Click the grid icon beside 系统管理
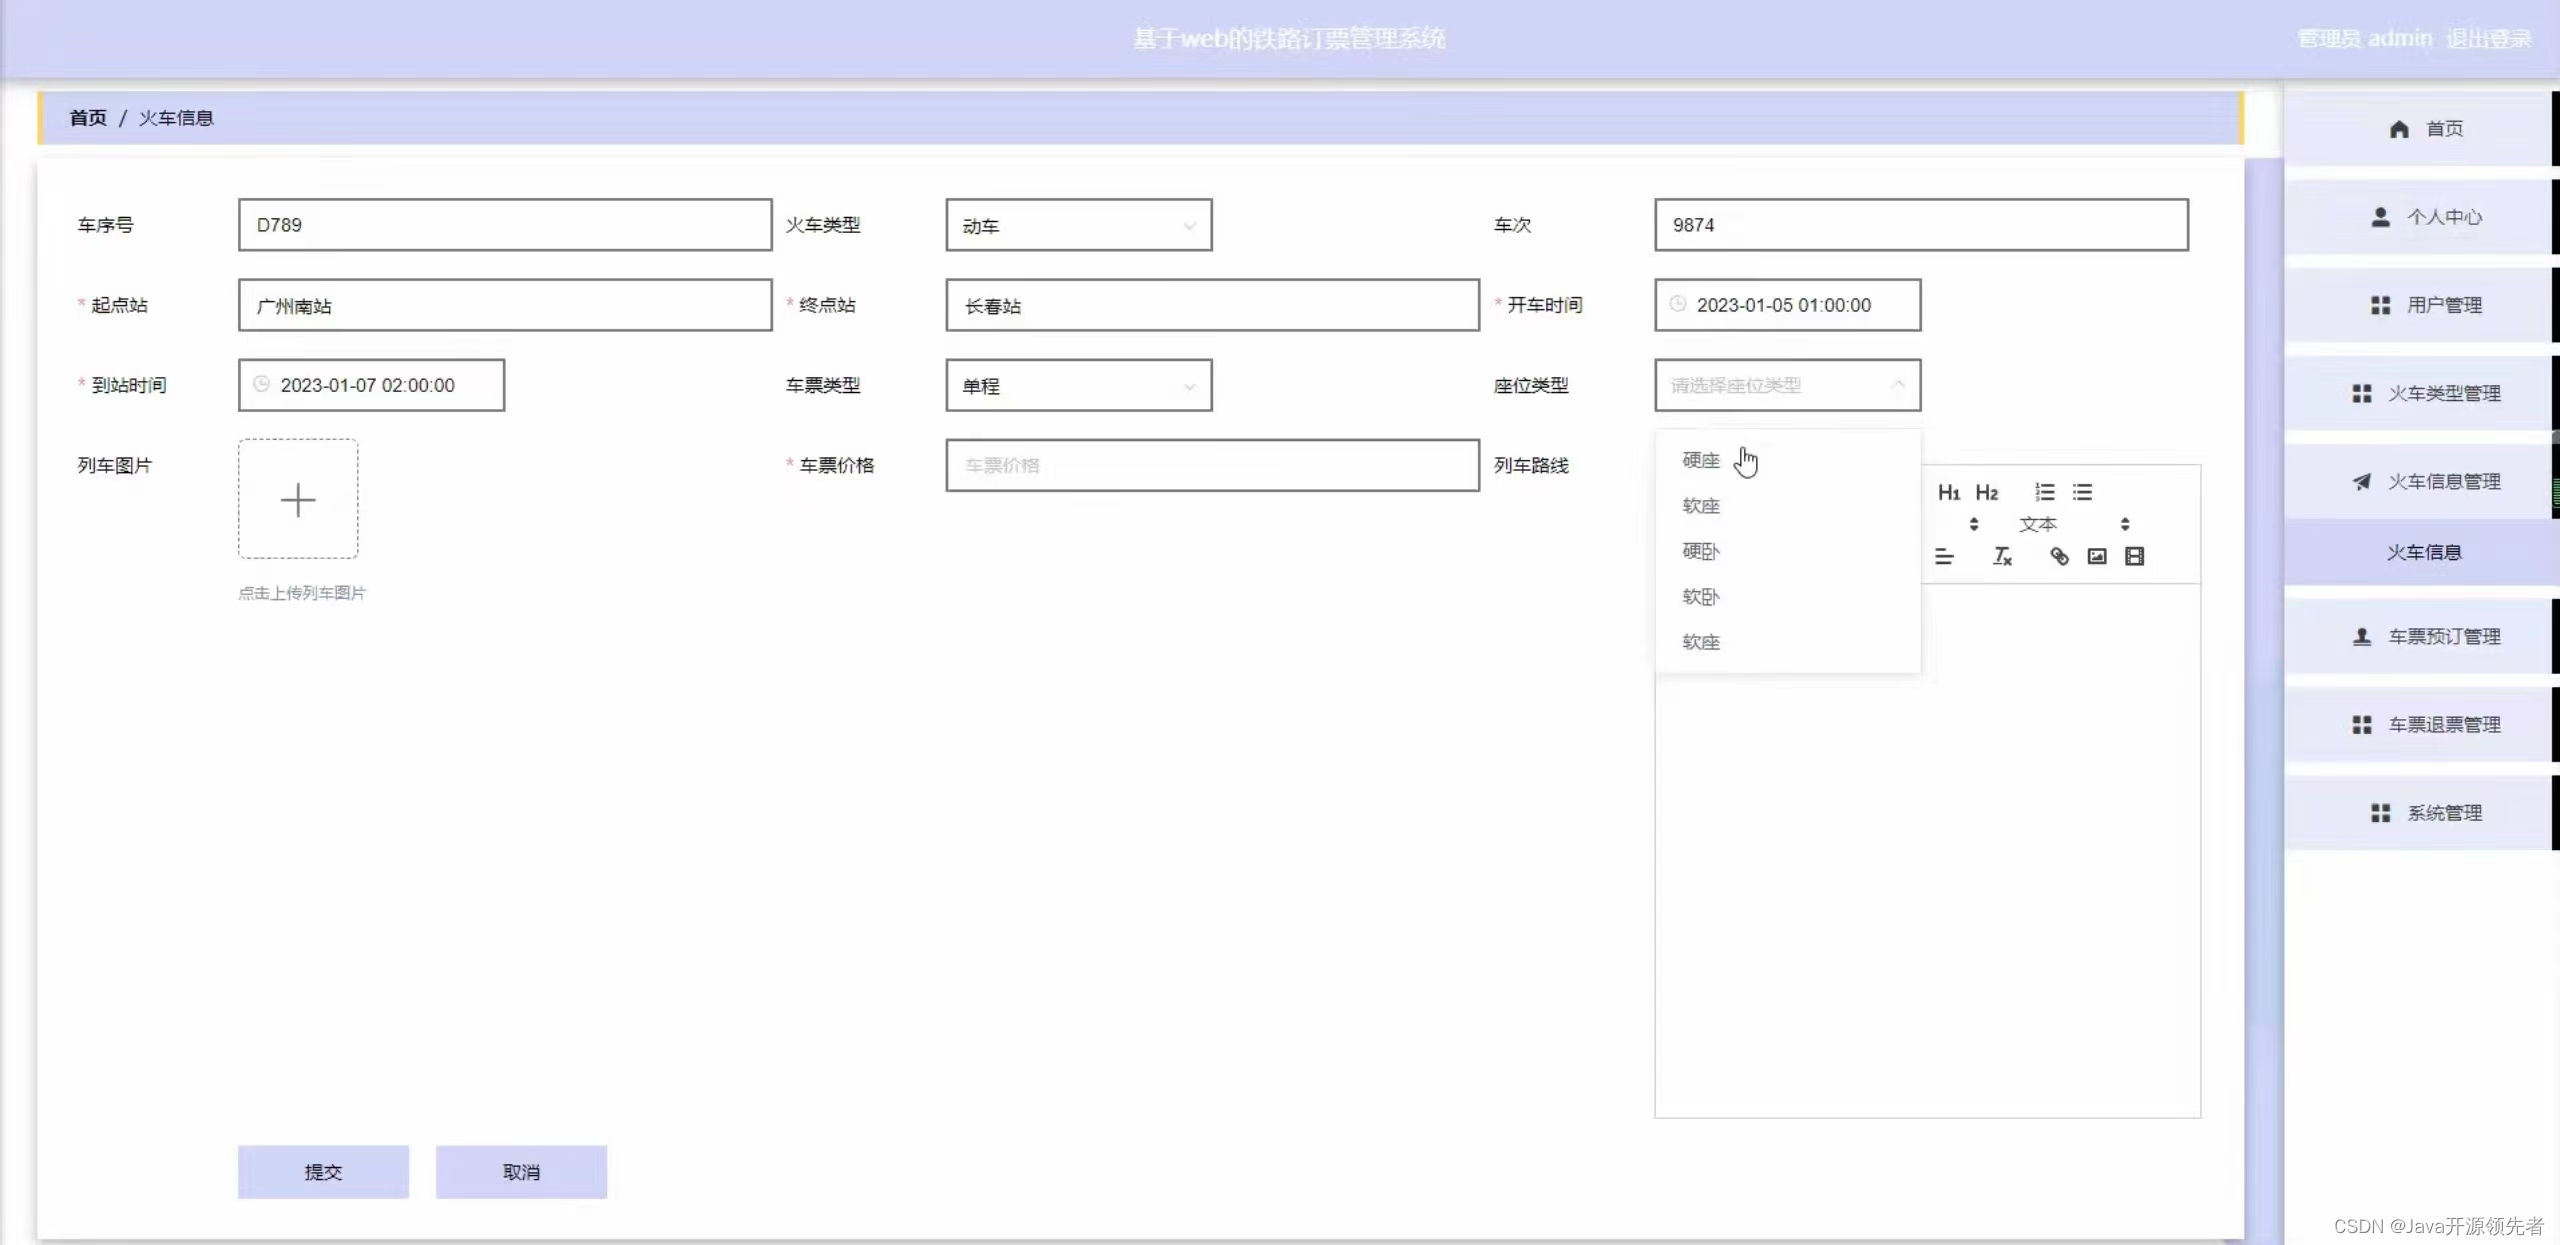Viewport: 2560px width, 1245px height. click(2381, 812)
